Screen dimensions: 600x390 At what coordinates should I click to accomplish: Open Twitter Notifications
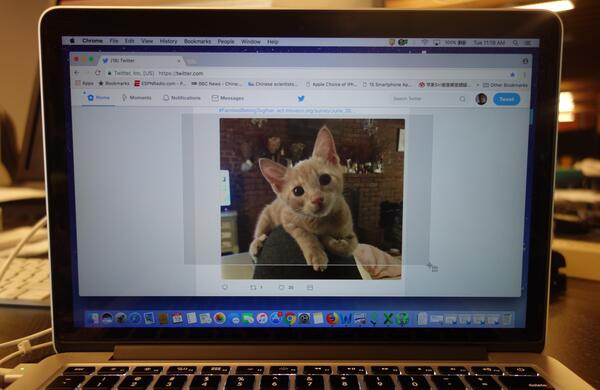pyautogui.click(x=182, y=98)
